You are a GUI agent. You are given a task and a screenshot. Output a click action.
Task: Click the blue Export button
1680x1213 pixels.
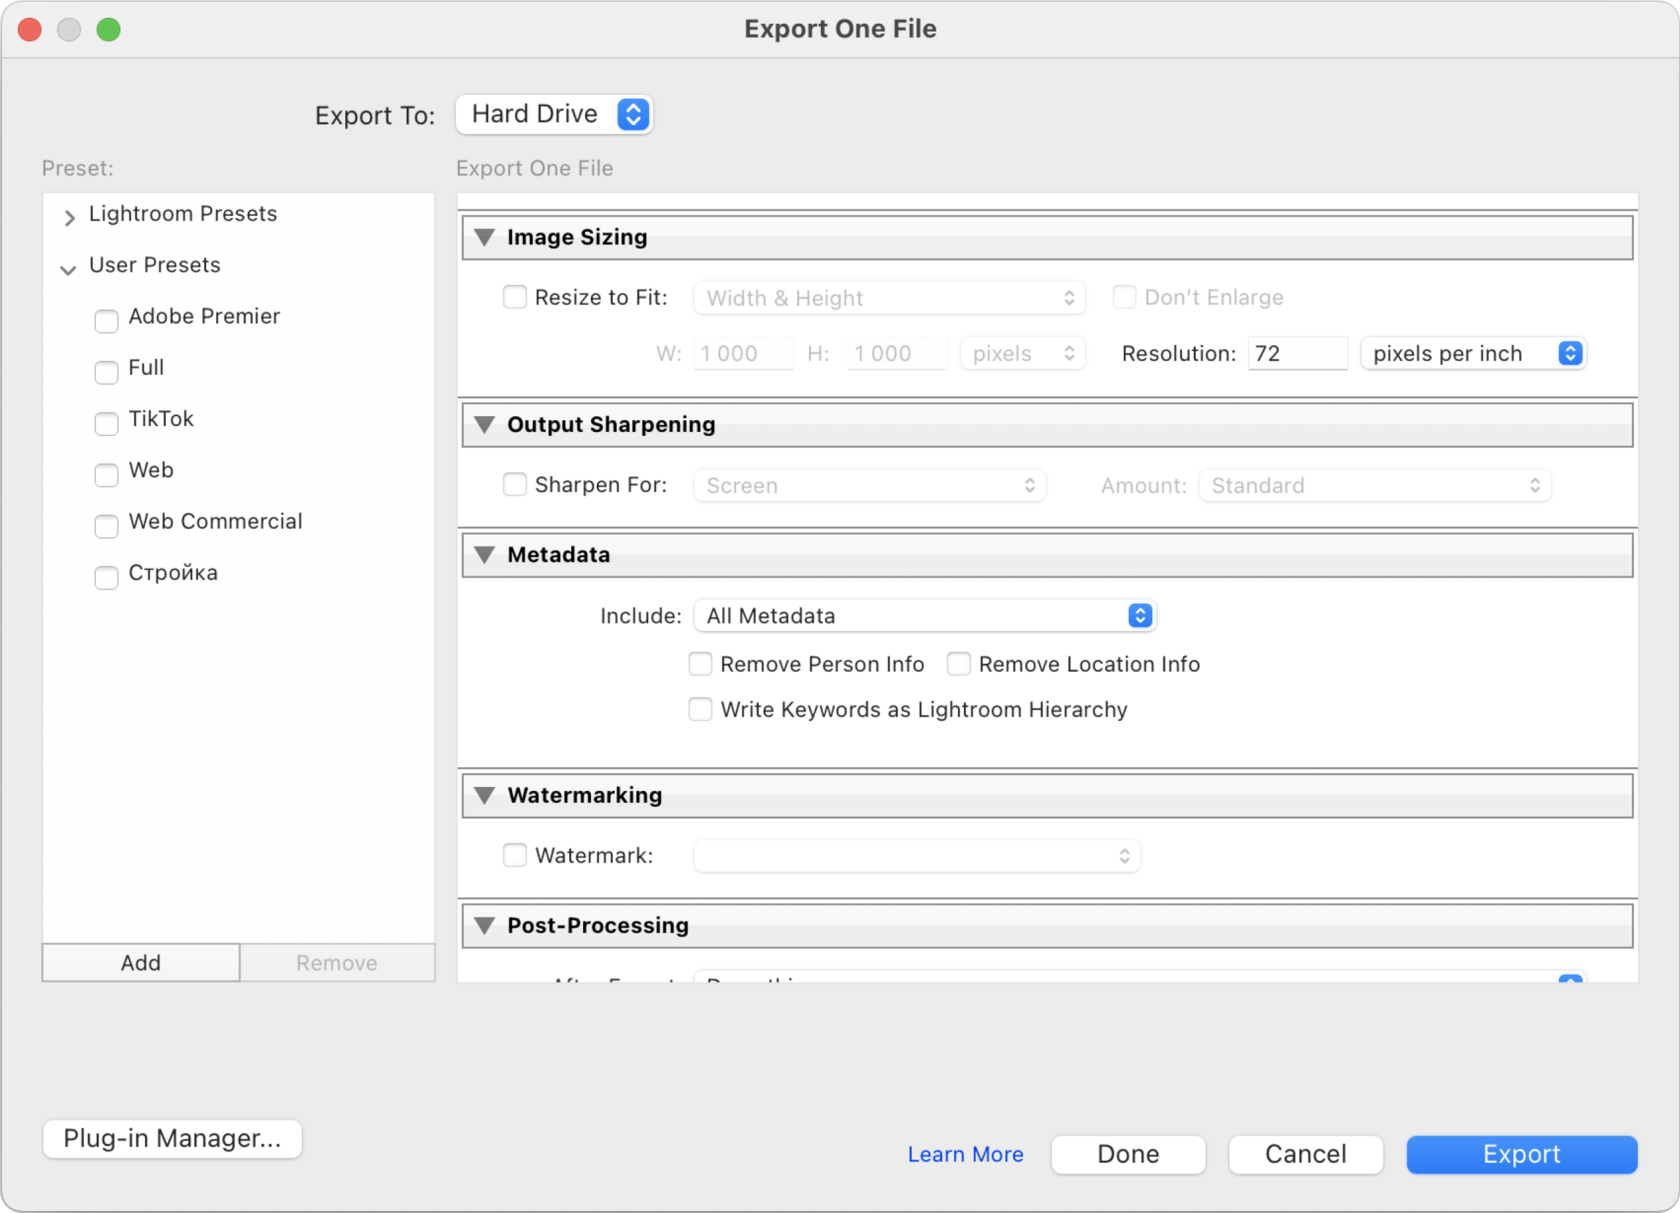point(1521,1154)
